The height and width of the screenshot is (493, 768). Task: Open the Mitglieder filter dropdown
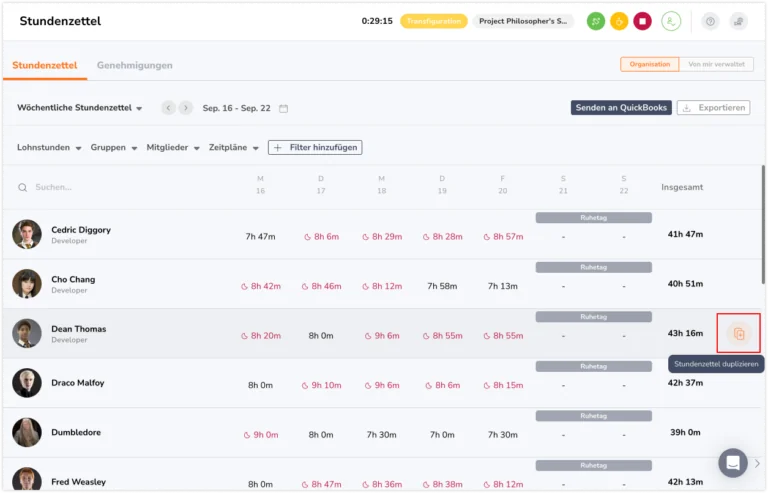tap(173, 147)
